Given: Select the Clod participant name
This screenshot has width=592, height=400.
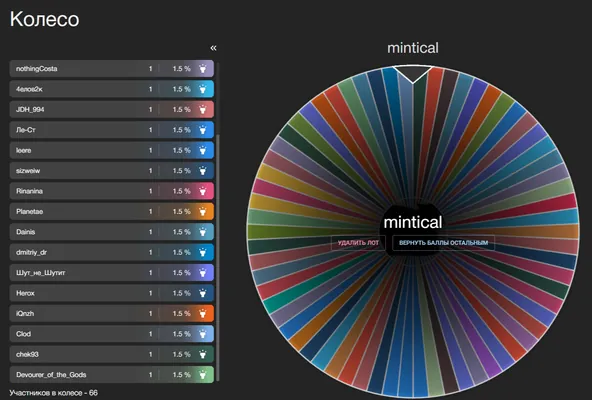Looking at the screenshot, I should pyautogui.click(x=23, y=334).
